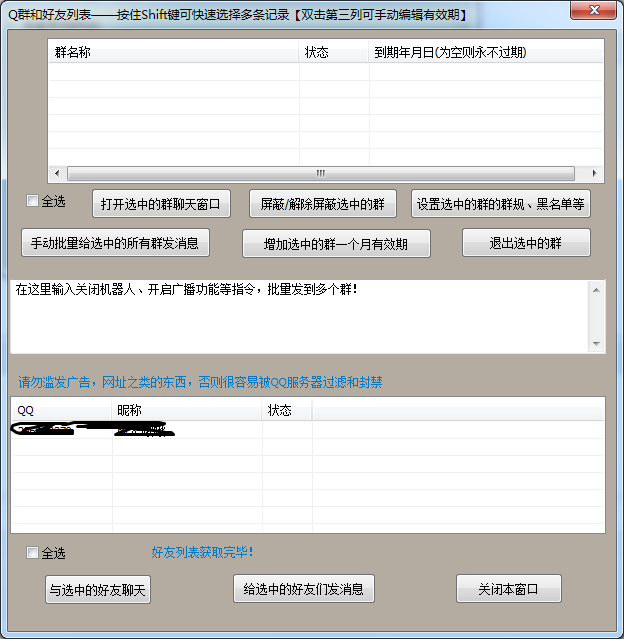Click left arrow of group list scrollbar
Viewport: 624px width, 639px height.
(x=57, y=173)
